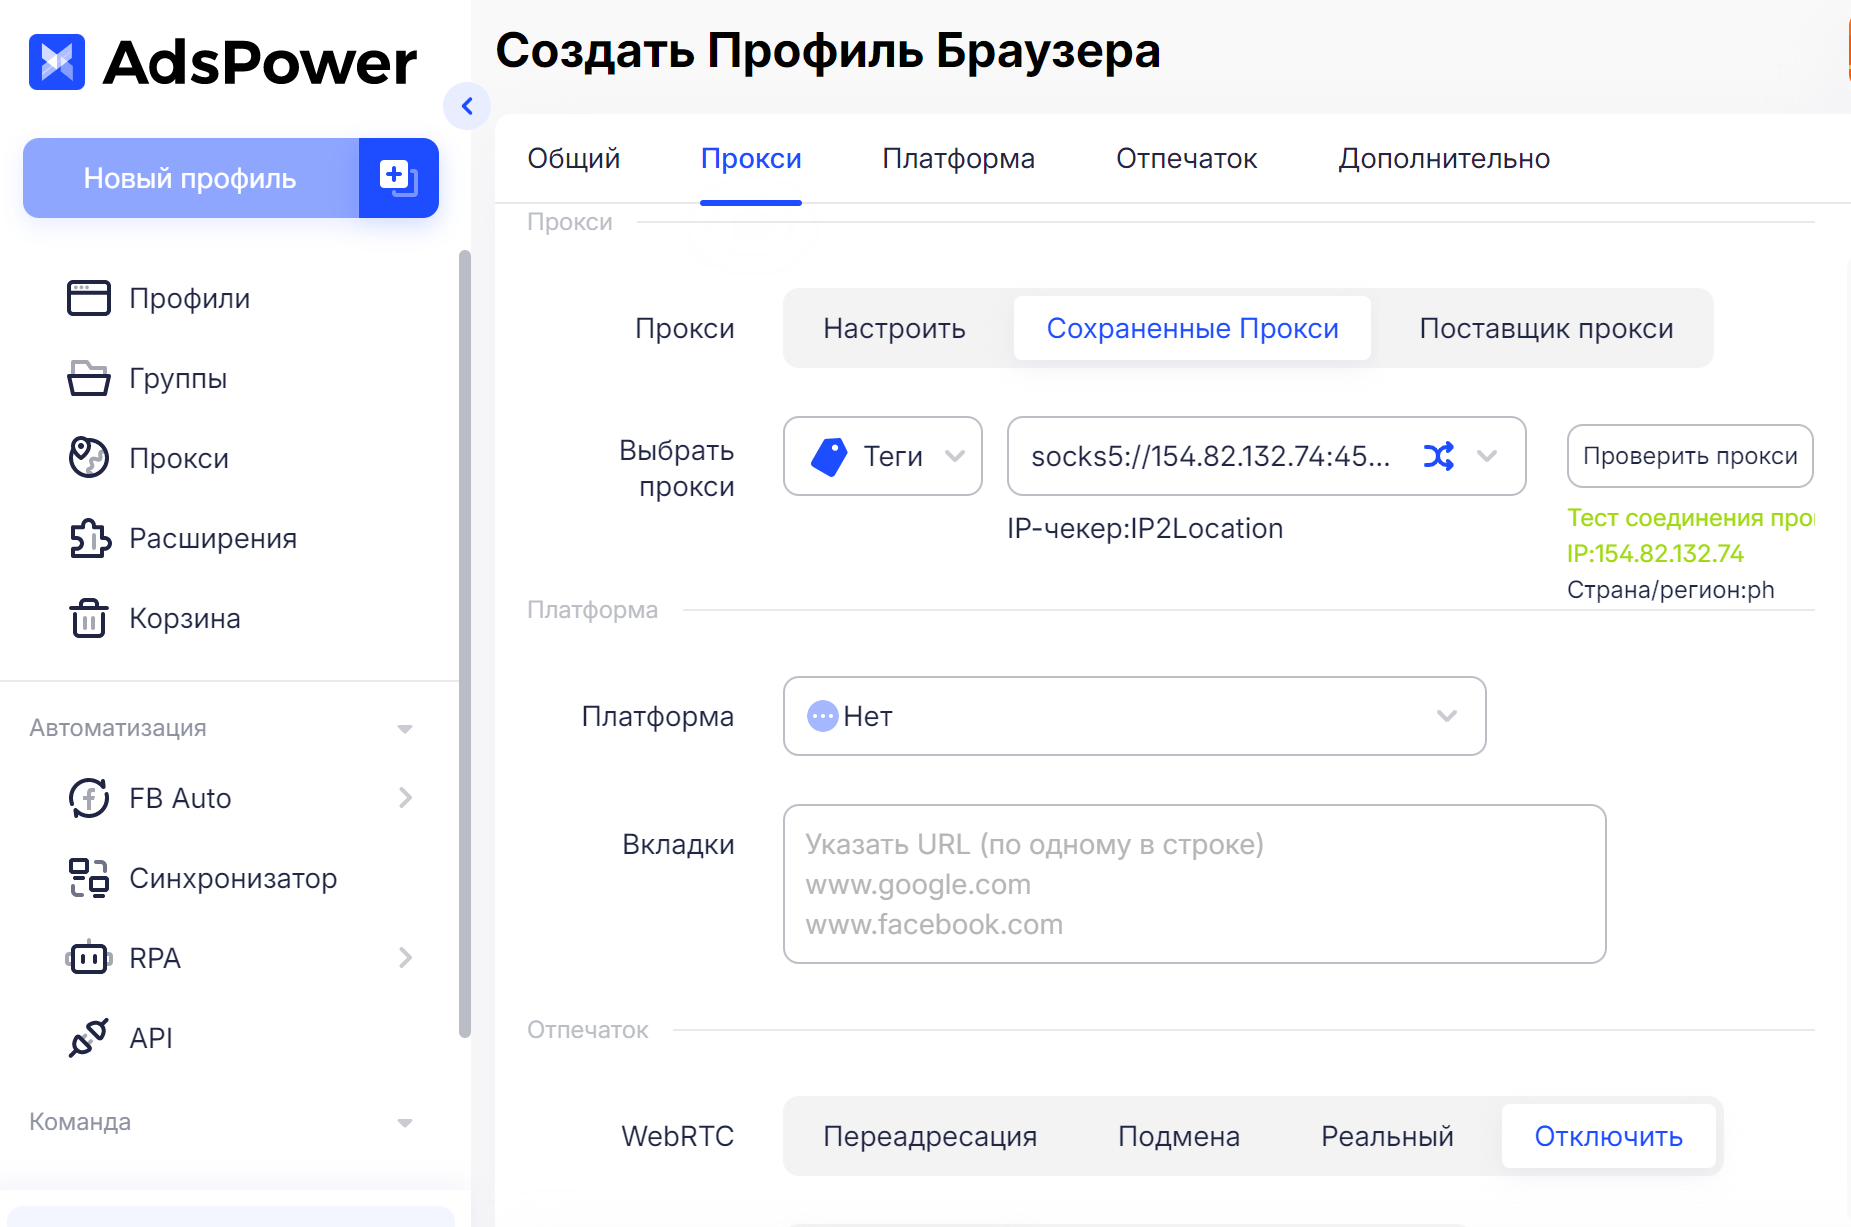
Task: Select WebRTC Реальный option
Action: point(1387,1136)
